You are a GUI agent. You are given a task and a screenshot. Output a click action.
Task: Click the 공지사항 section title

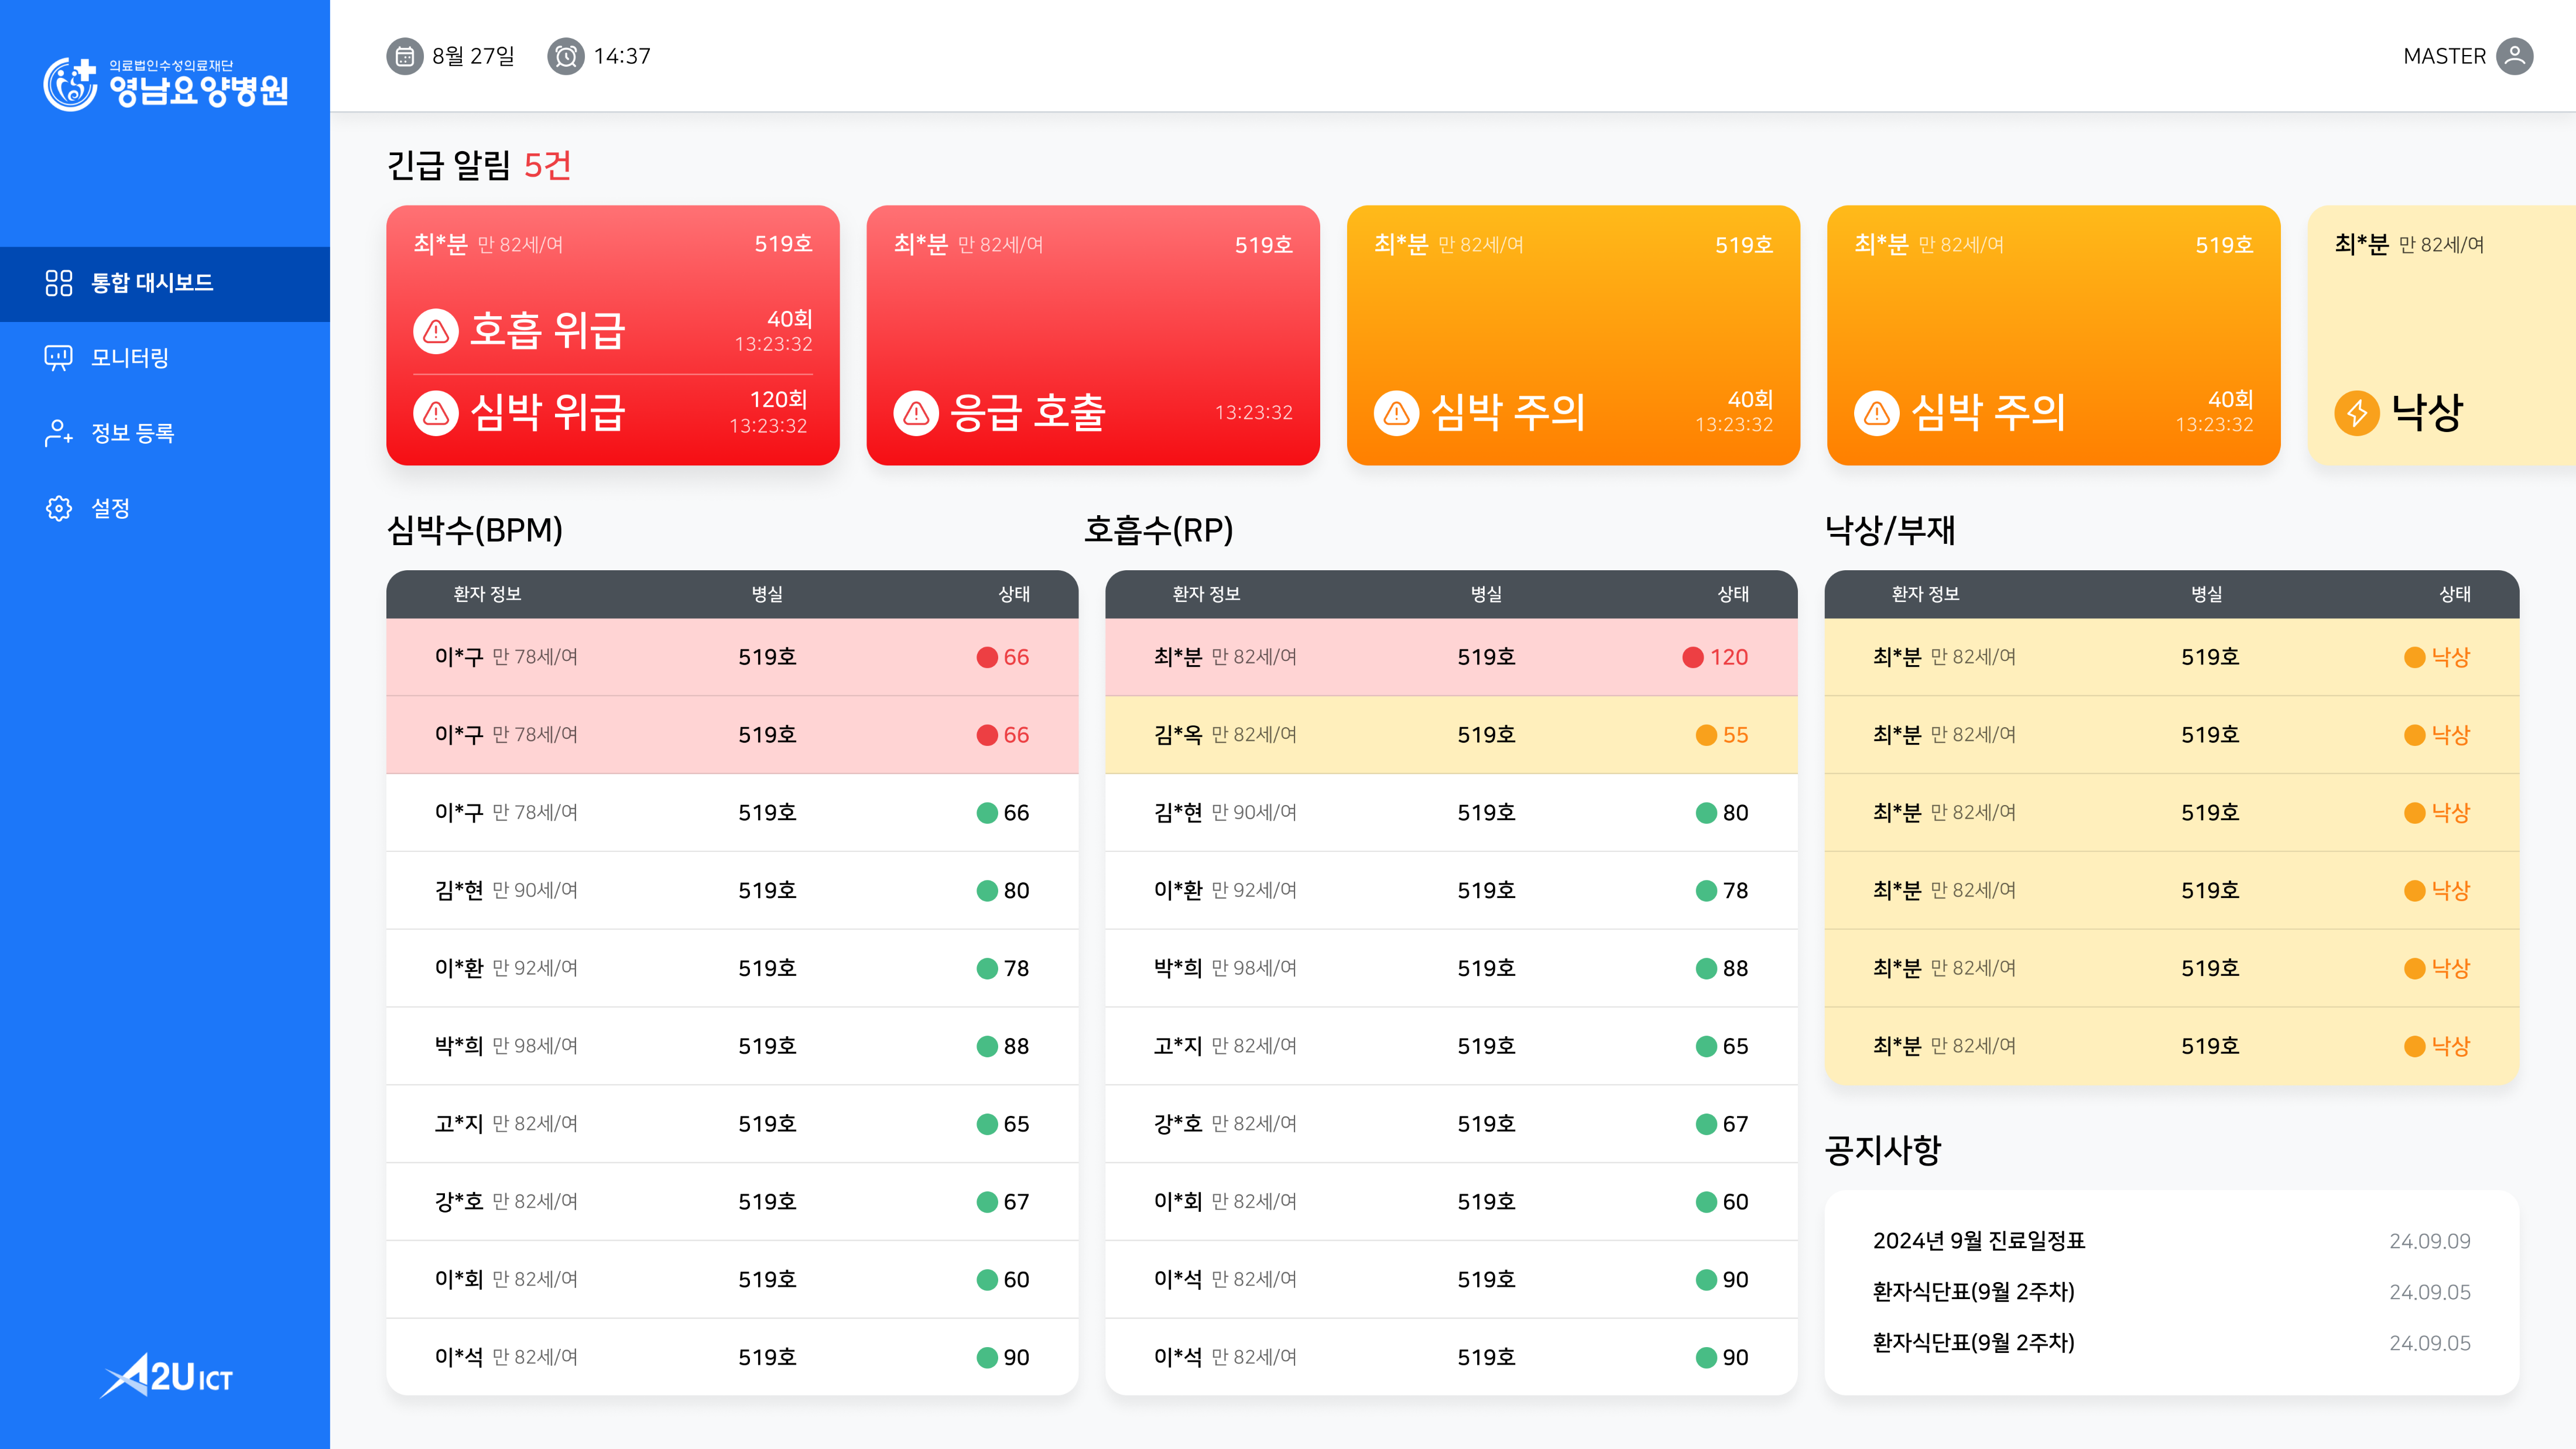[x=1882, y=1150]
